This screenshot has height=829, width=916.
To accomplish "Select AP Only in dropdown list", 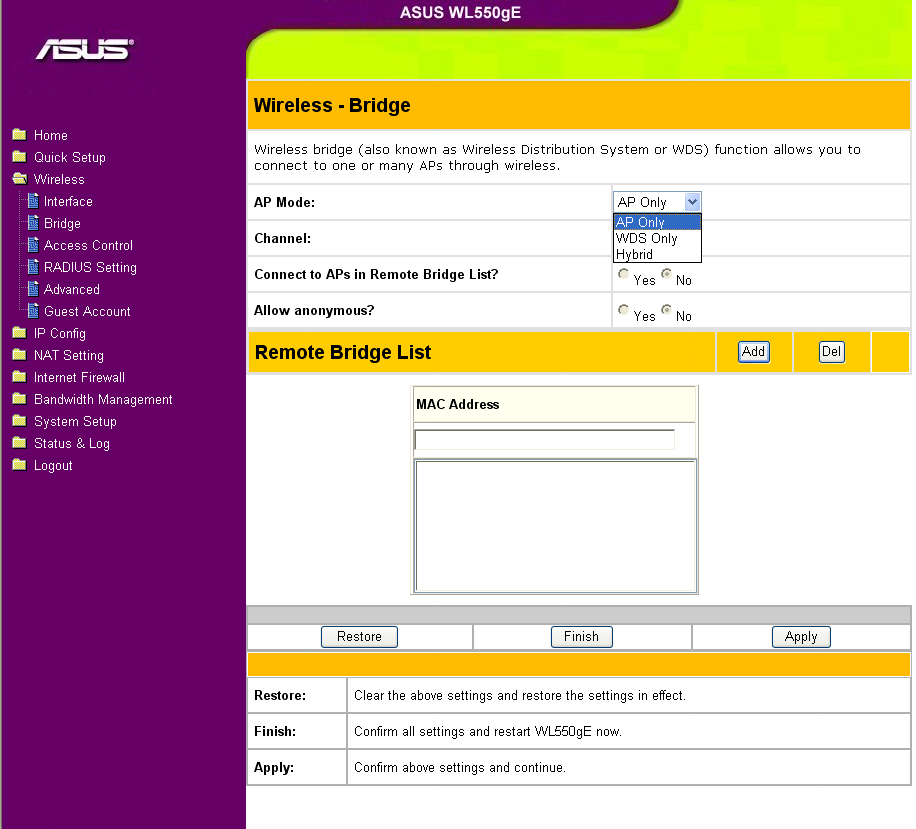I will click(x=657, y=222).
